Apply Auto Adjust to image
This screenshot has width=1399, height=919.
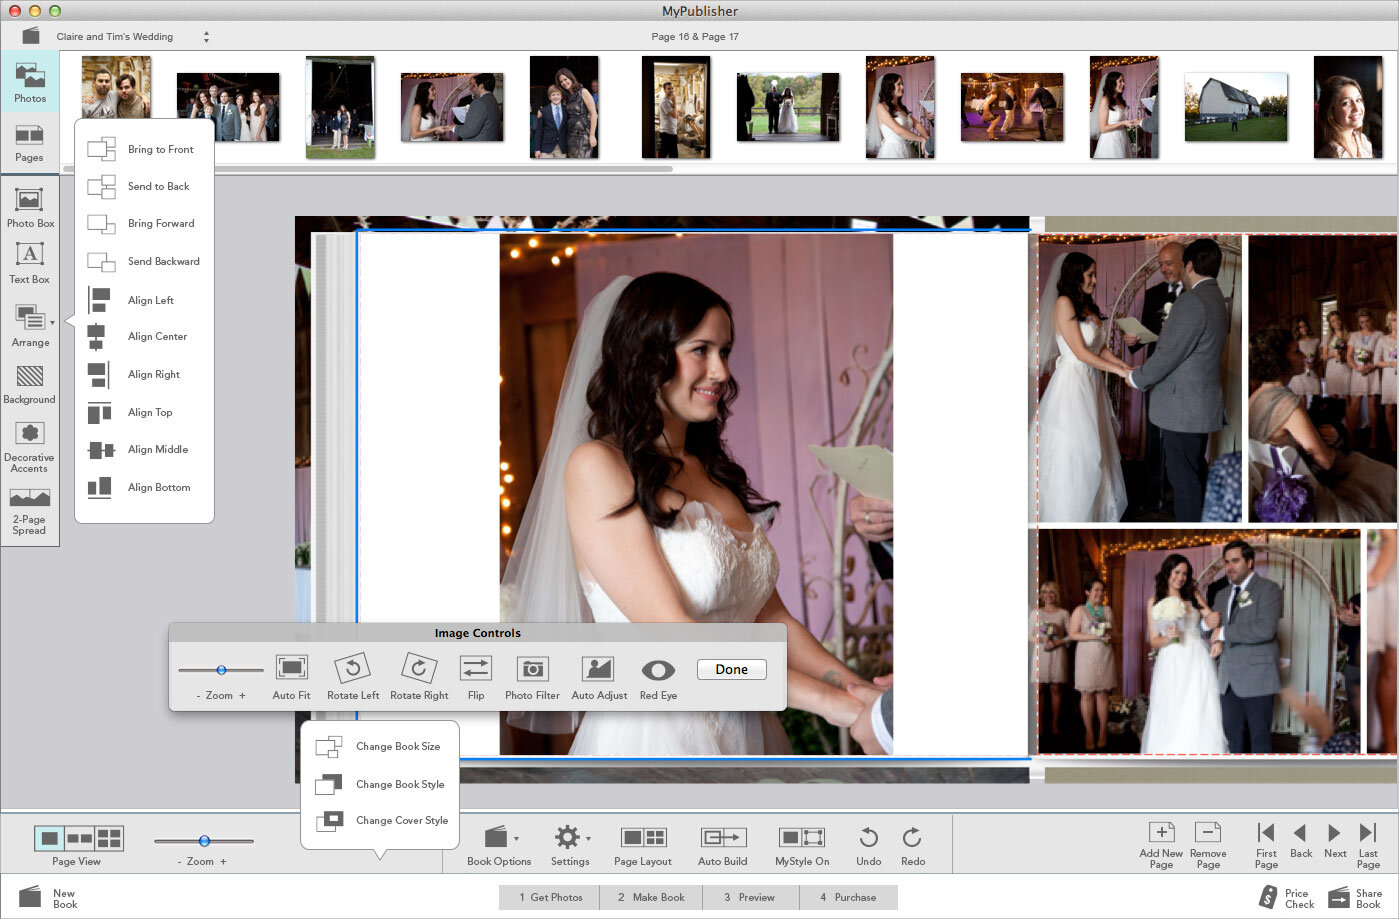pyautogui.click(x=599, y=677)
